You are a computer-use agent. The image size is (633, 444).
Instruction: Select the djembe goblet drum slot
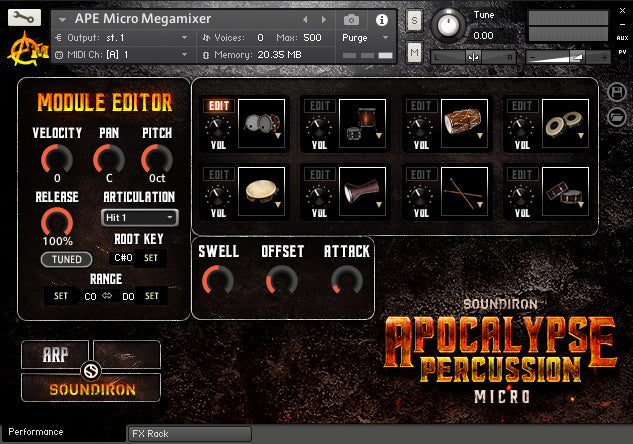point(362,188)
